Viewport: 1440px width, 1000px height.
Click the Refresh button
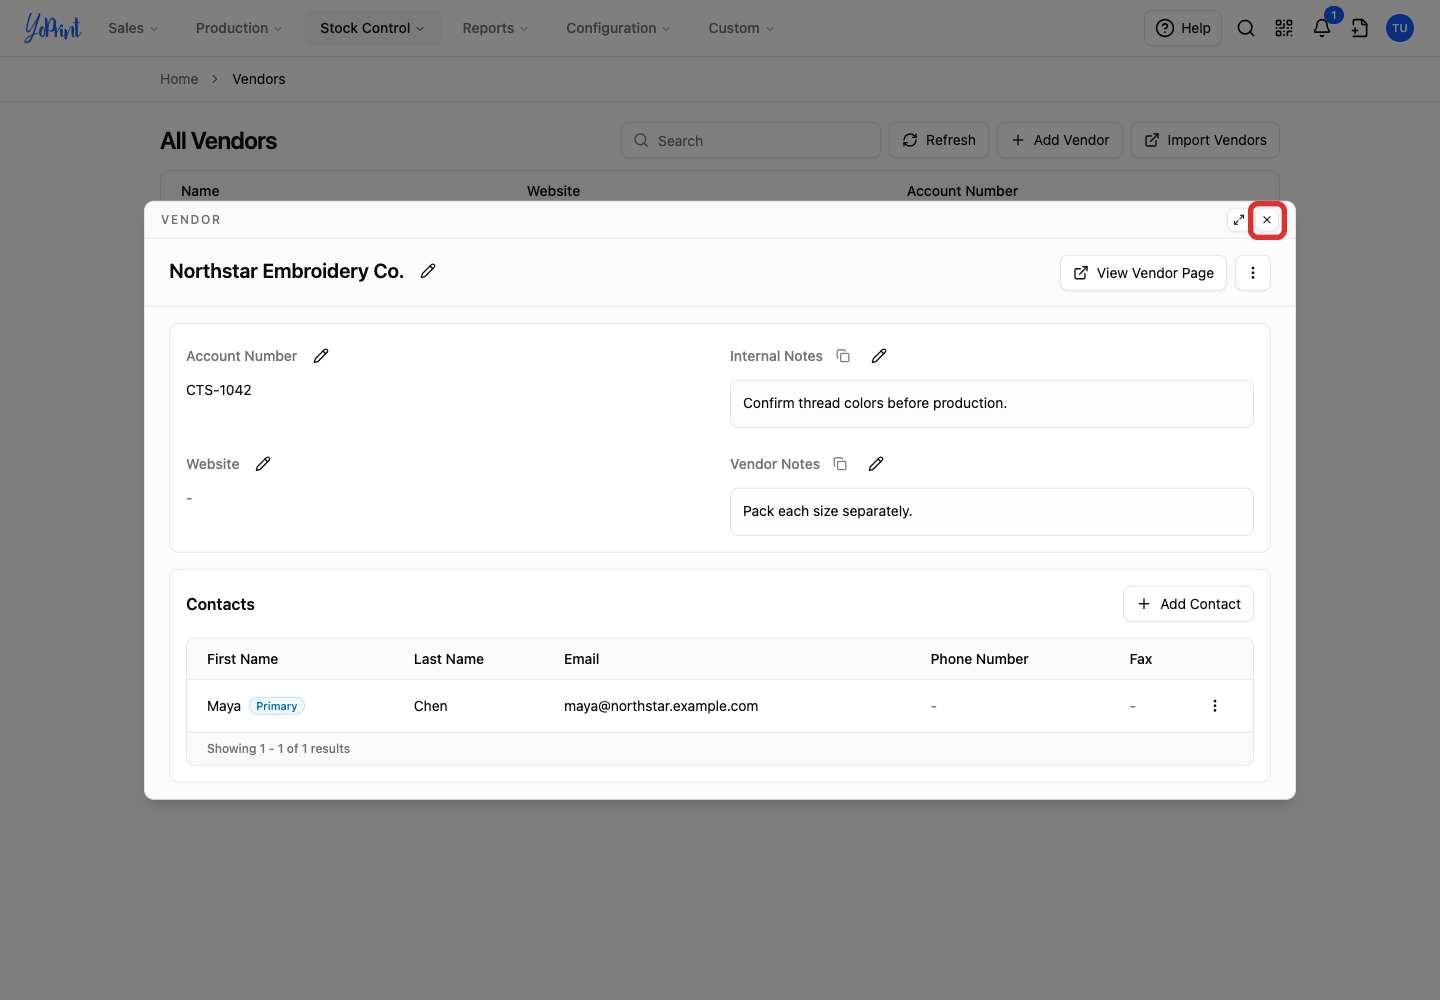[x=939, y=140]
